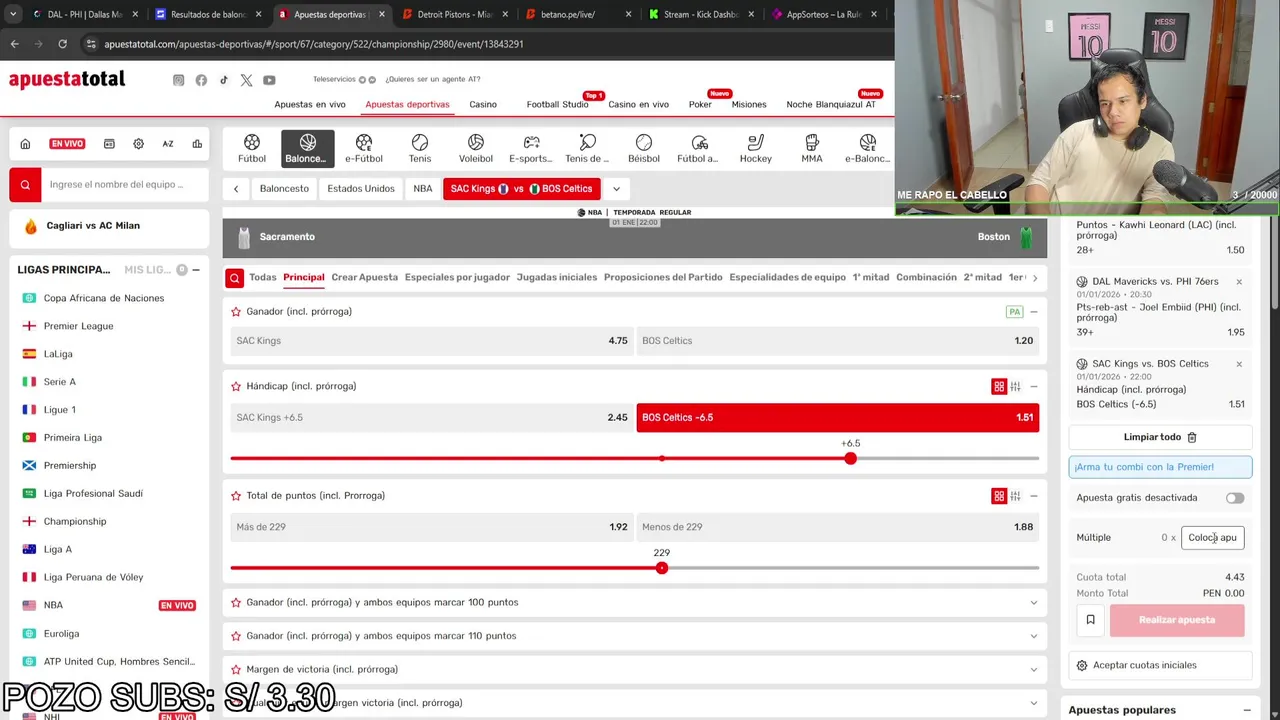Open sidebar settings gear icon
Image resolution: width=1280 pixels, height=720 pixels.
pyautogui.click(x=138, y=144)
